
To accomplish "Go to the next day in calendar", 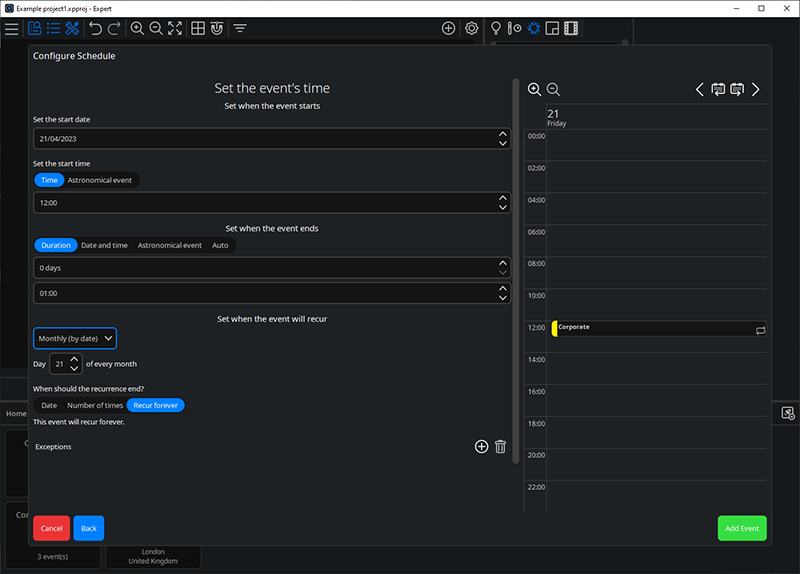I will [756, 90].
